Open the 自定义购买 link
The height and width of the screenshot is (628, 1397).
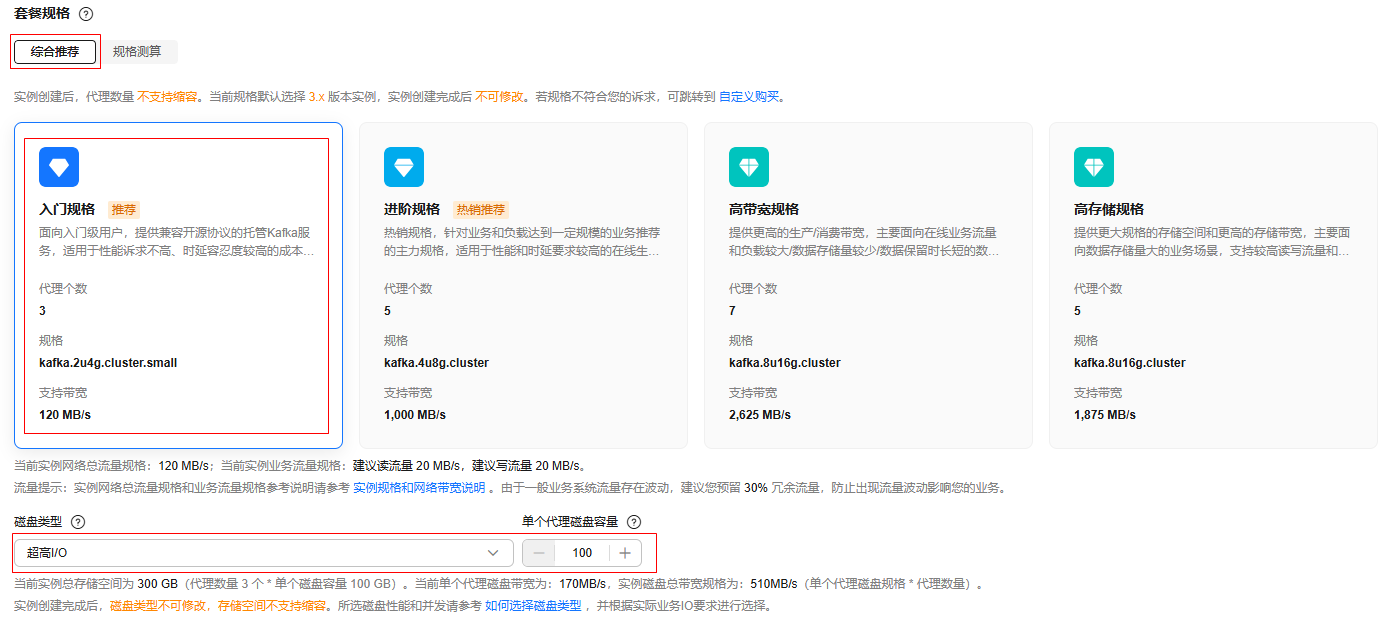pos(748,97)
